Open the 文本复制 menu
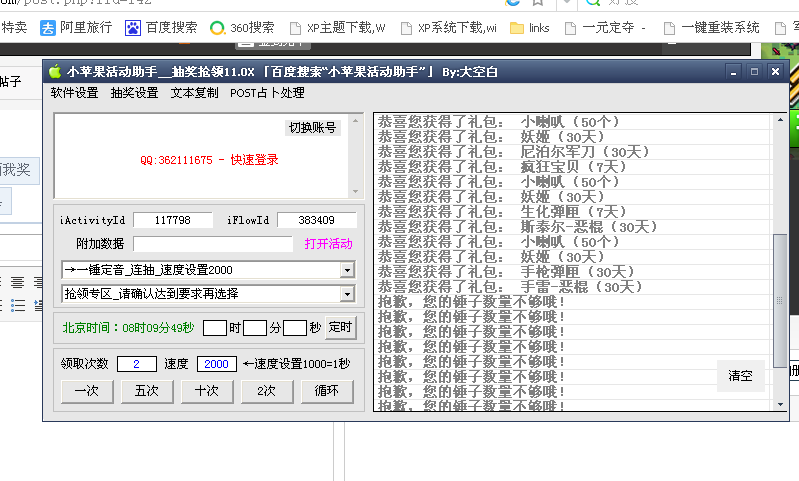This screenshot has height=481, width=799. click(194, 93)
